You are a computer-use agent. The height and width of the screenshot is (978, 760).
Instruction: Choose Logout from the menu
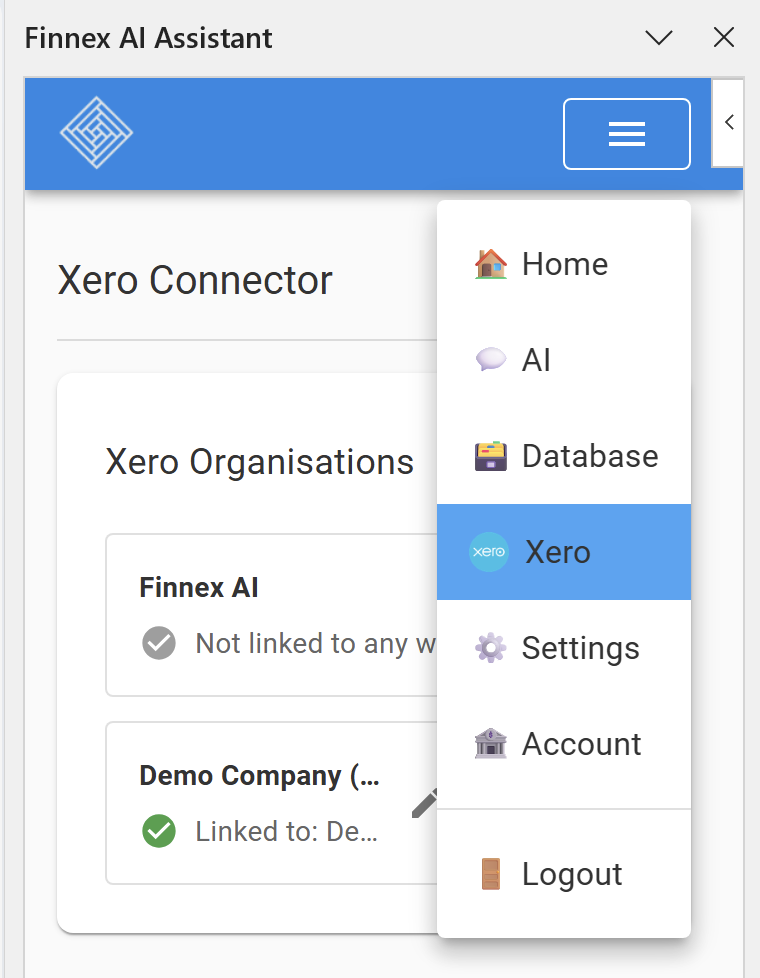pos(564,874)
